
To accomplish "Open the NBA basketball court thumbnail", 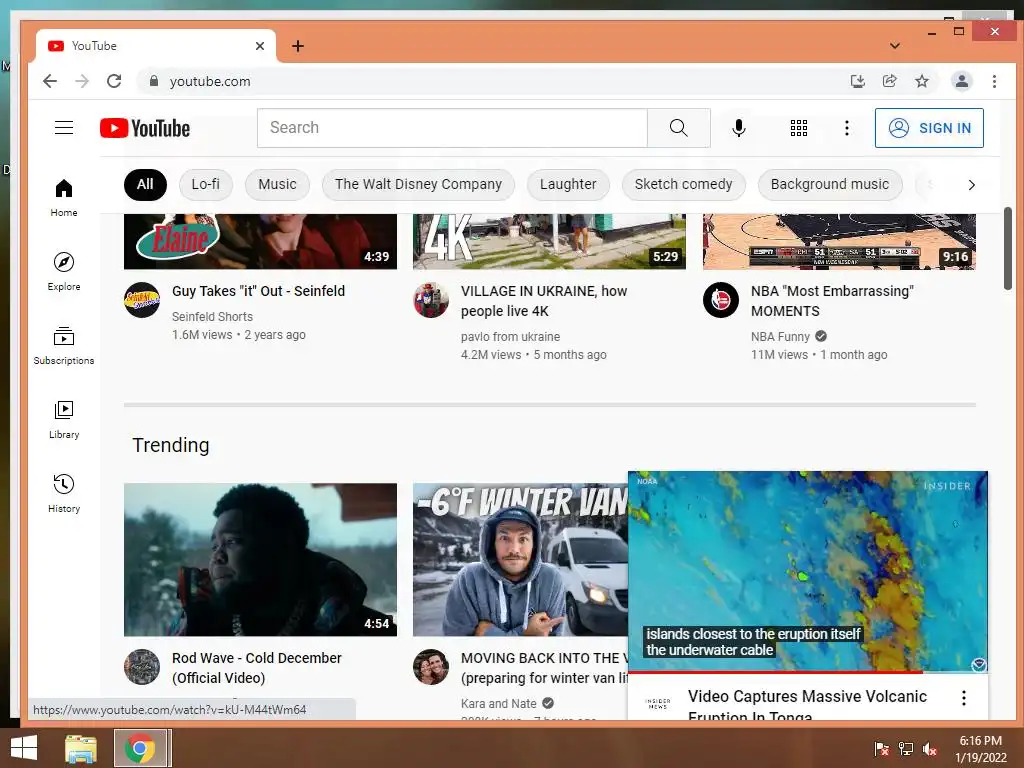I will point(839,241).
